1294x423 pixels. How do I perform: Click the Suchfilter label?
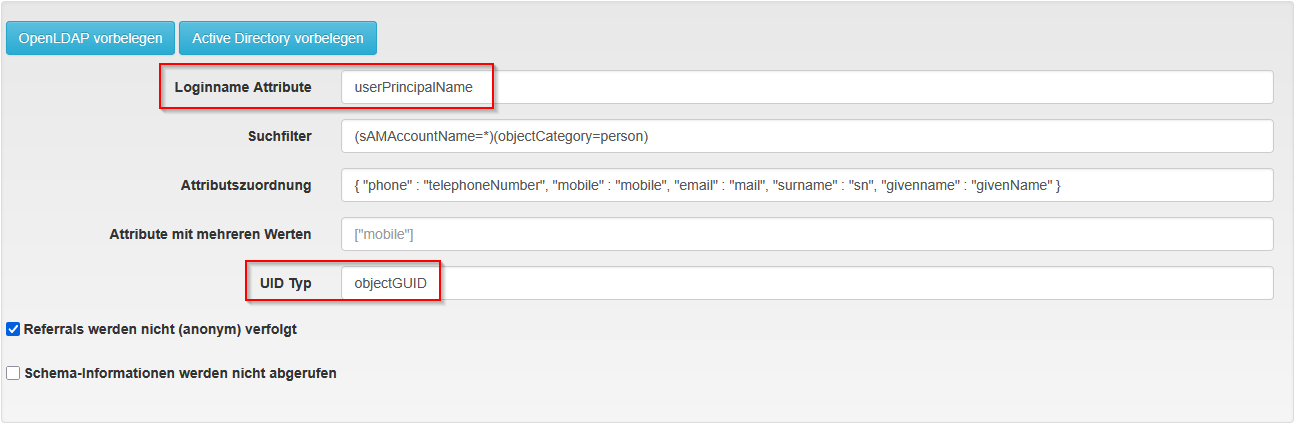pyautogui.click(x=279, y=136)
